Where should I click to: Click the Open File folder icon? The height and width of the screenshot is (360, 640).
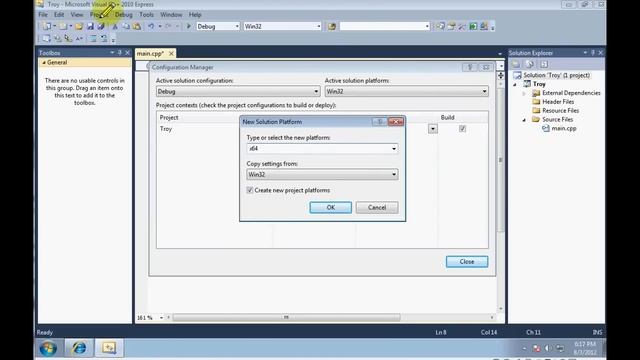click(79, 26)
